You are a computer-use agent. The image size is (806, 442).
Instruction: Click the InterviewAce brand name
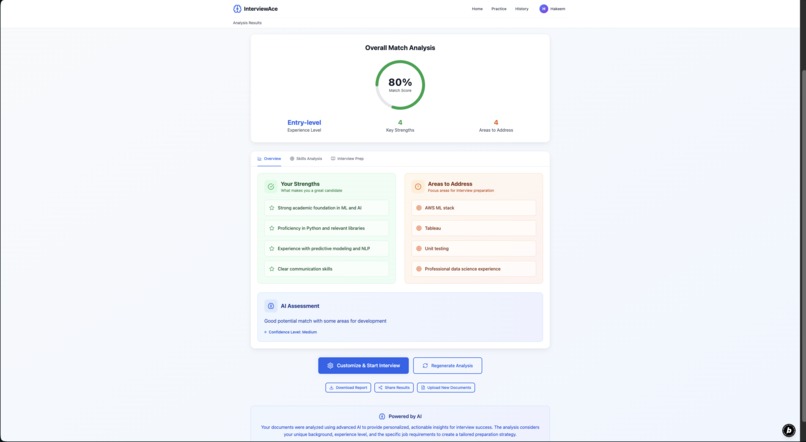click(x=261, y=9)
